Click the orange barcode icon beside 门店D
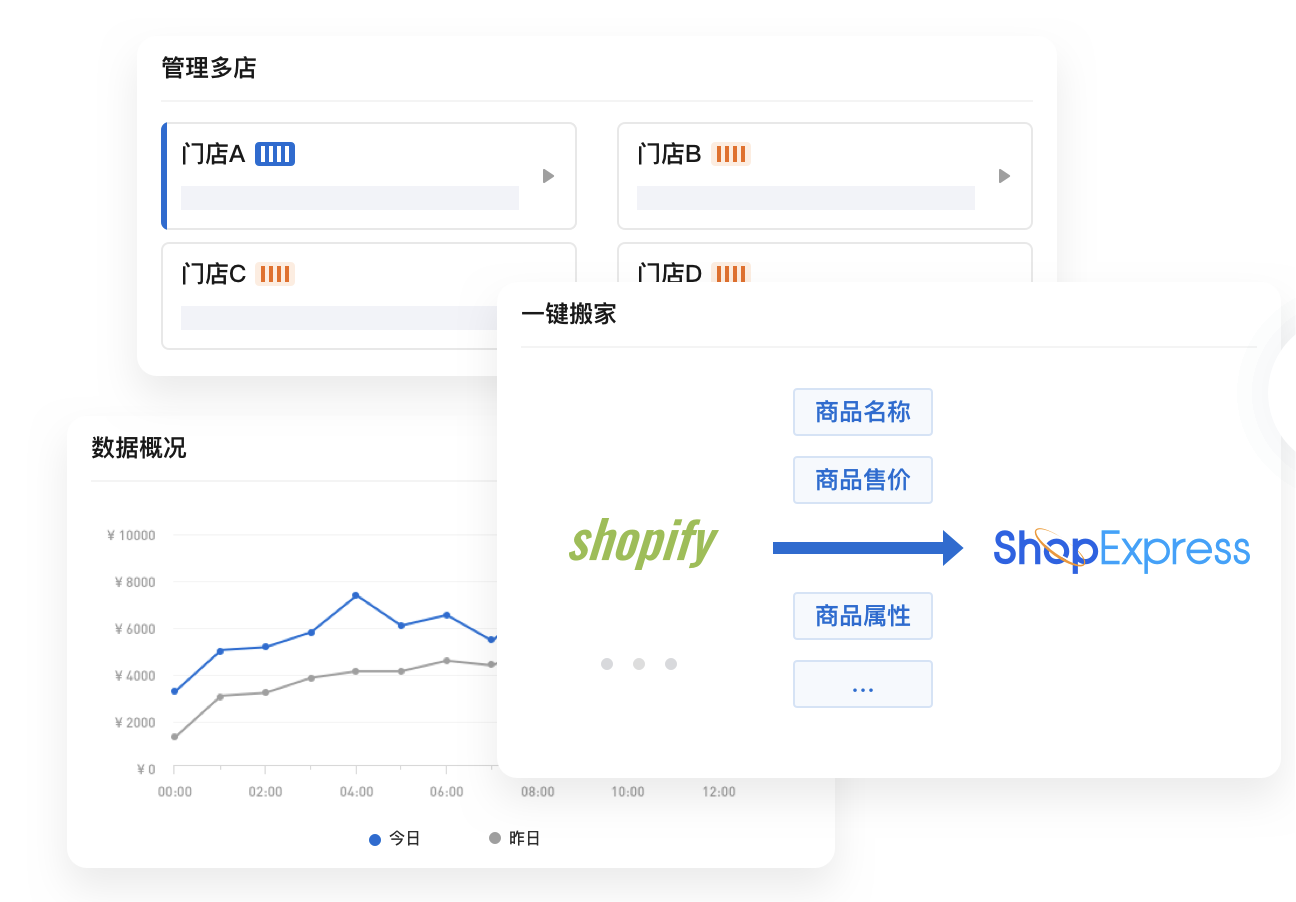The width and height of the screenshot is (1296, 902). click(731, 273)
